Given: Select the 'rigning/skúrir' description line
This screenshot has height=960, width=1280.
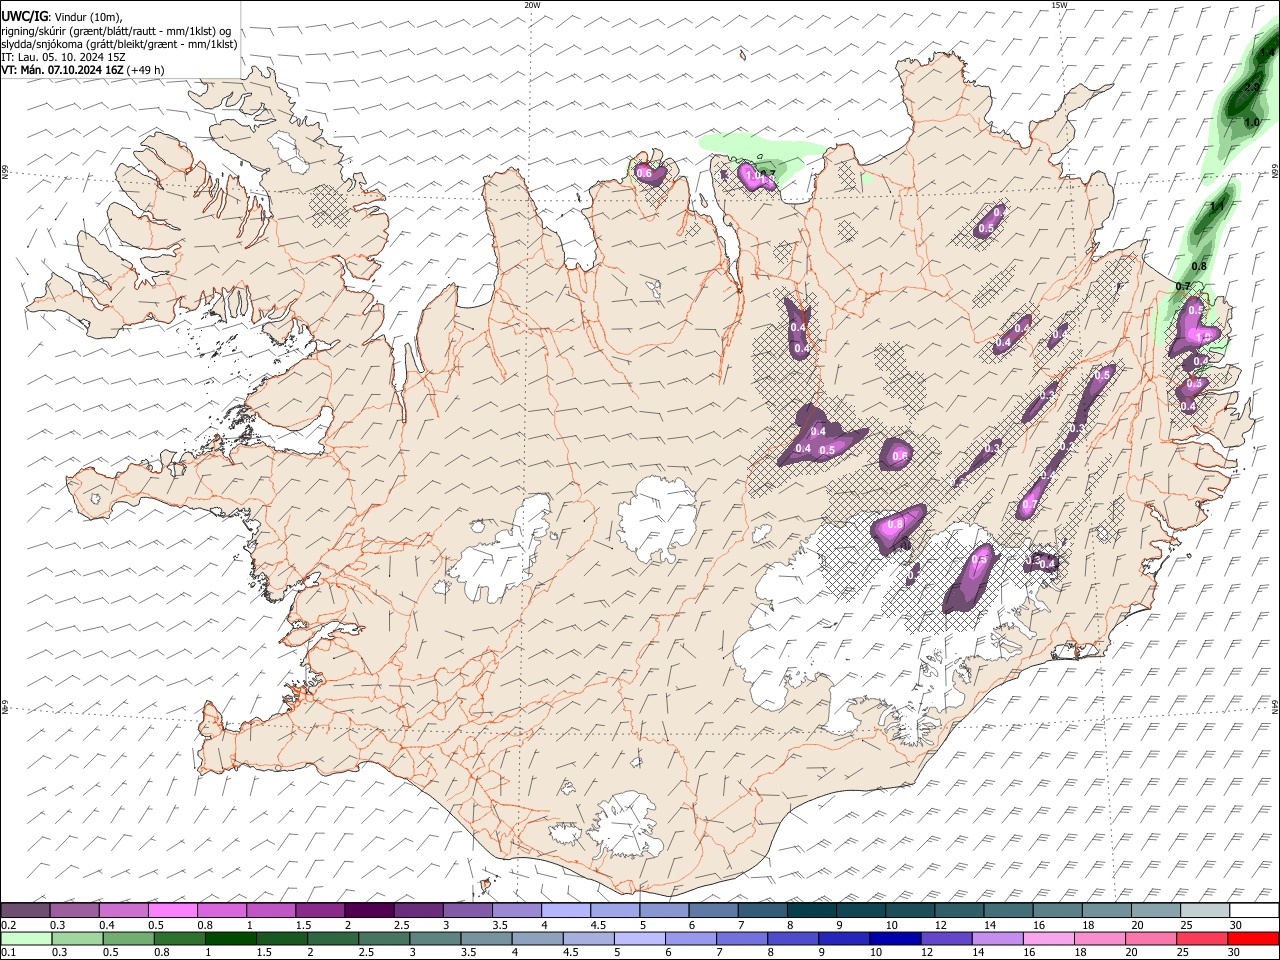Looking at the screenshot, I should (116, 30).
